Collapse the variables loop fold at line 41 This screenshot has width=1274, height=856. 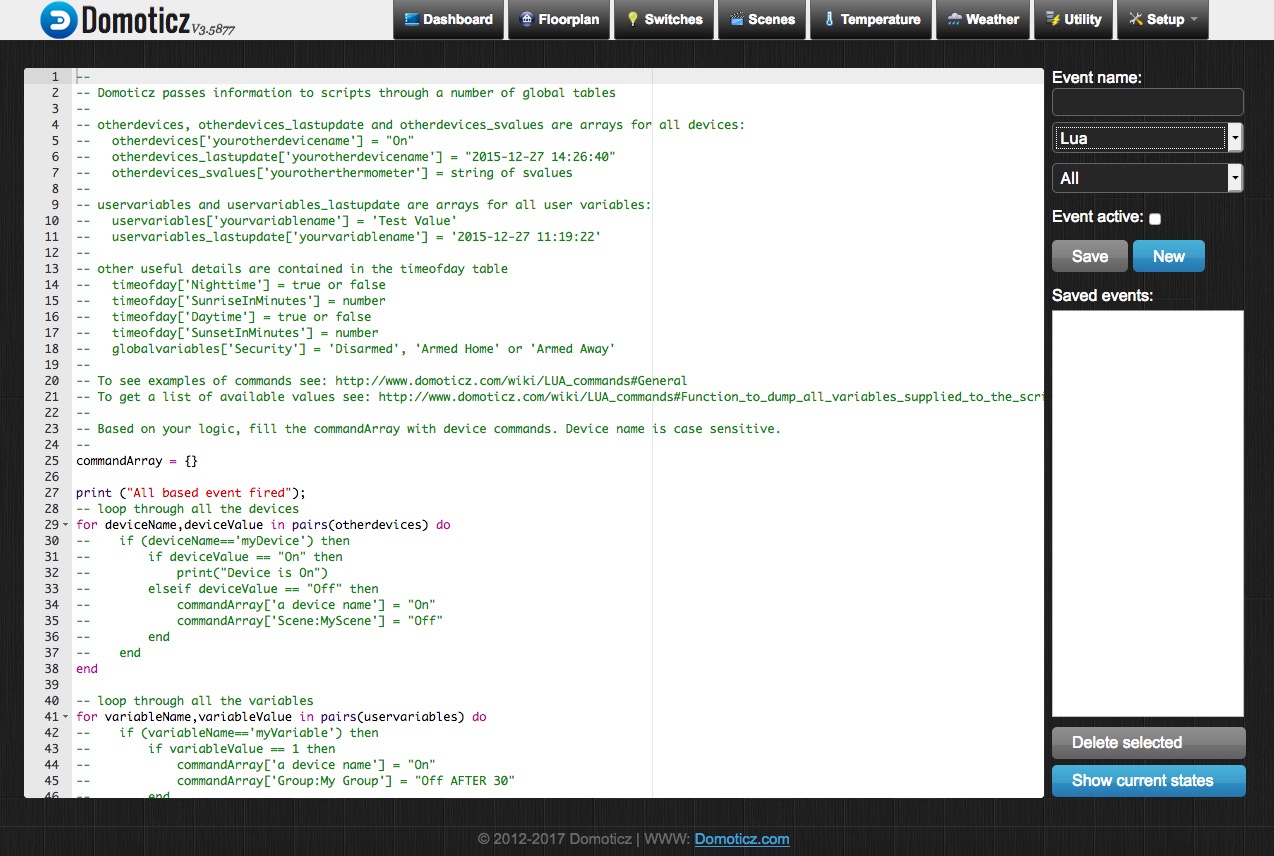coord(65,716)
